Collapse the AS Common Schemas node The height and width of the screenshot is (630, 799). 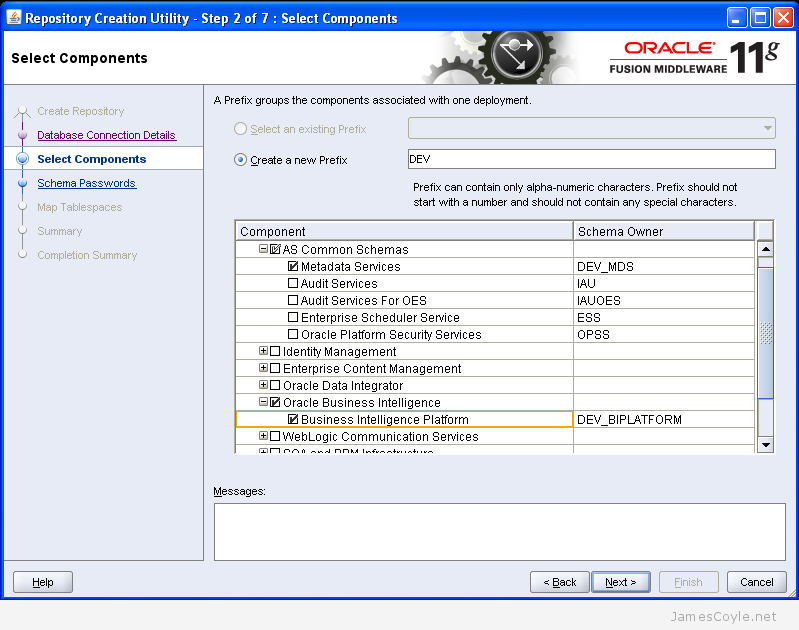(x=263, y=249)
